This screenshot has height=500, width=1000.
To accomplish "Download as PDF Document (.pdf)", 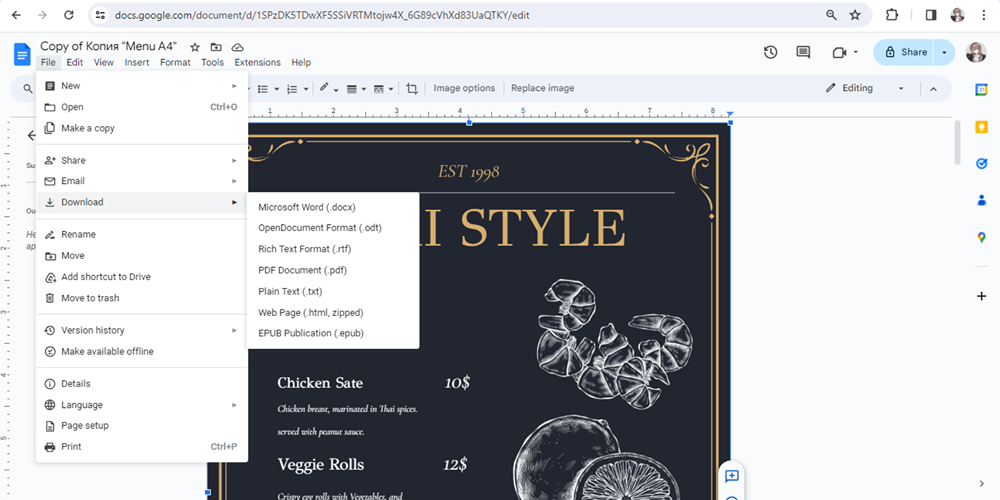I will 333,270.
